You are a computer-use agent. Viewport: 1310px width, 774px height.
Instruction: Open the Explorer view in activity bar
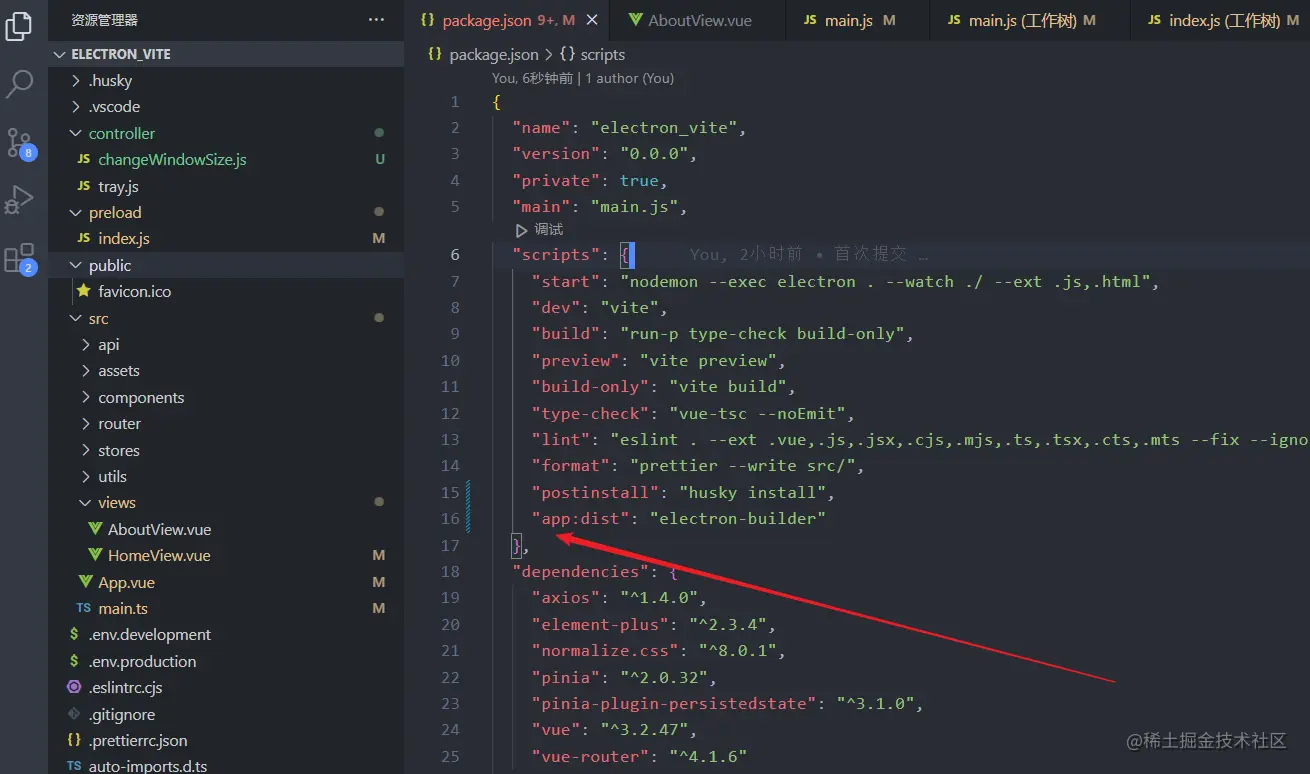pos(19,27)
